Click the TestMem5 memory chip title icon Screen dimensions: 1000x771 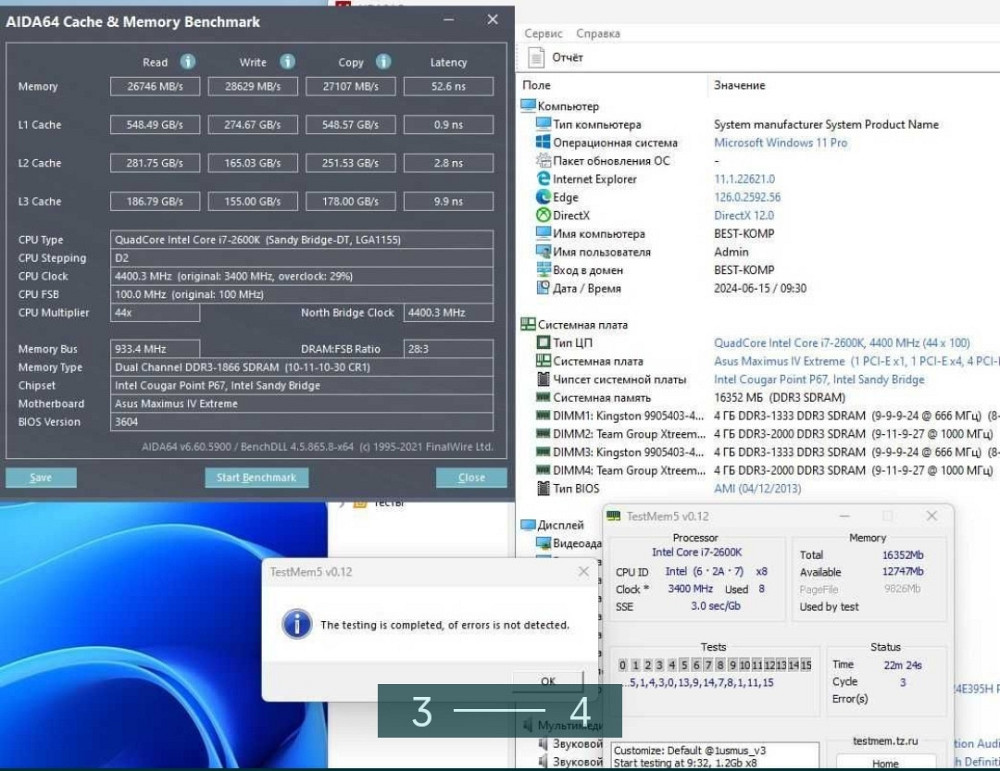(614, 516)
